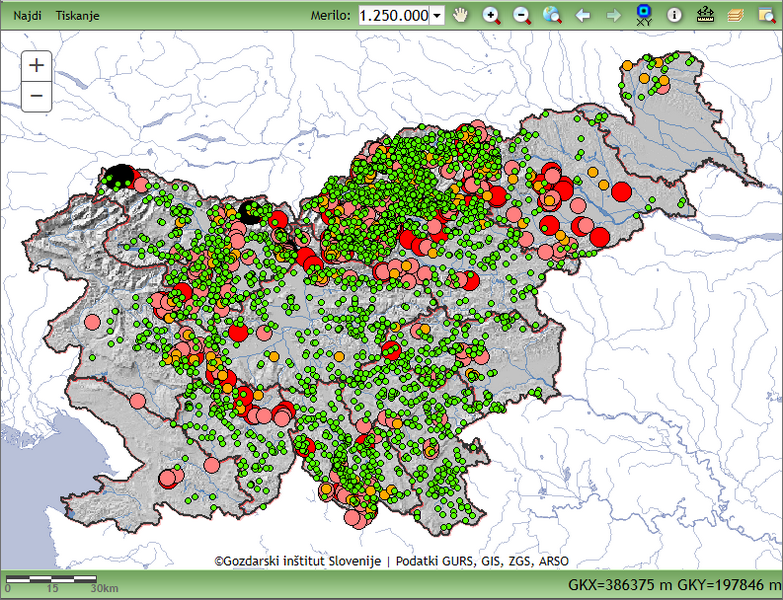Image resolution: width=783 pixels, height=600 pixels.
Task: Go back to previous map view
Action: (x=583, y=15)
